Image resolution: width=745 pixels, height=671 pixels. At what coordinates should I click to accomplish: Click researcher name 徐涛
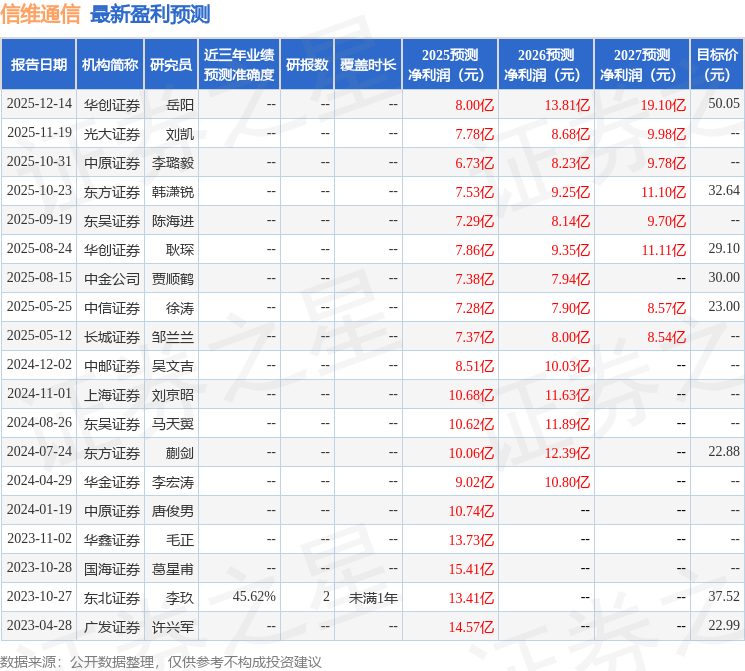click(x=180, y=308)
